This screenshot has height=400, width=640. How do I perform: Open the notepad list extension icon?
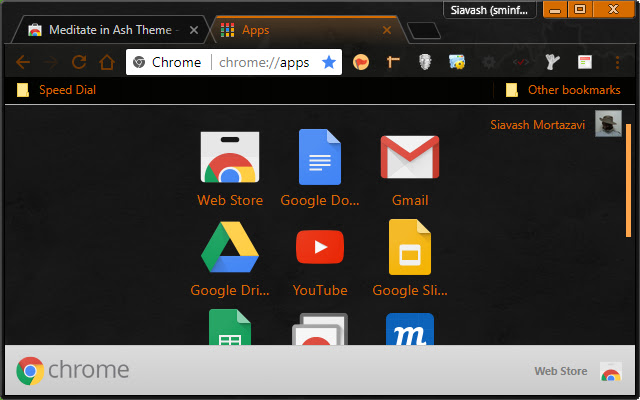(584, 62)
